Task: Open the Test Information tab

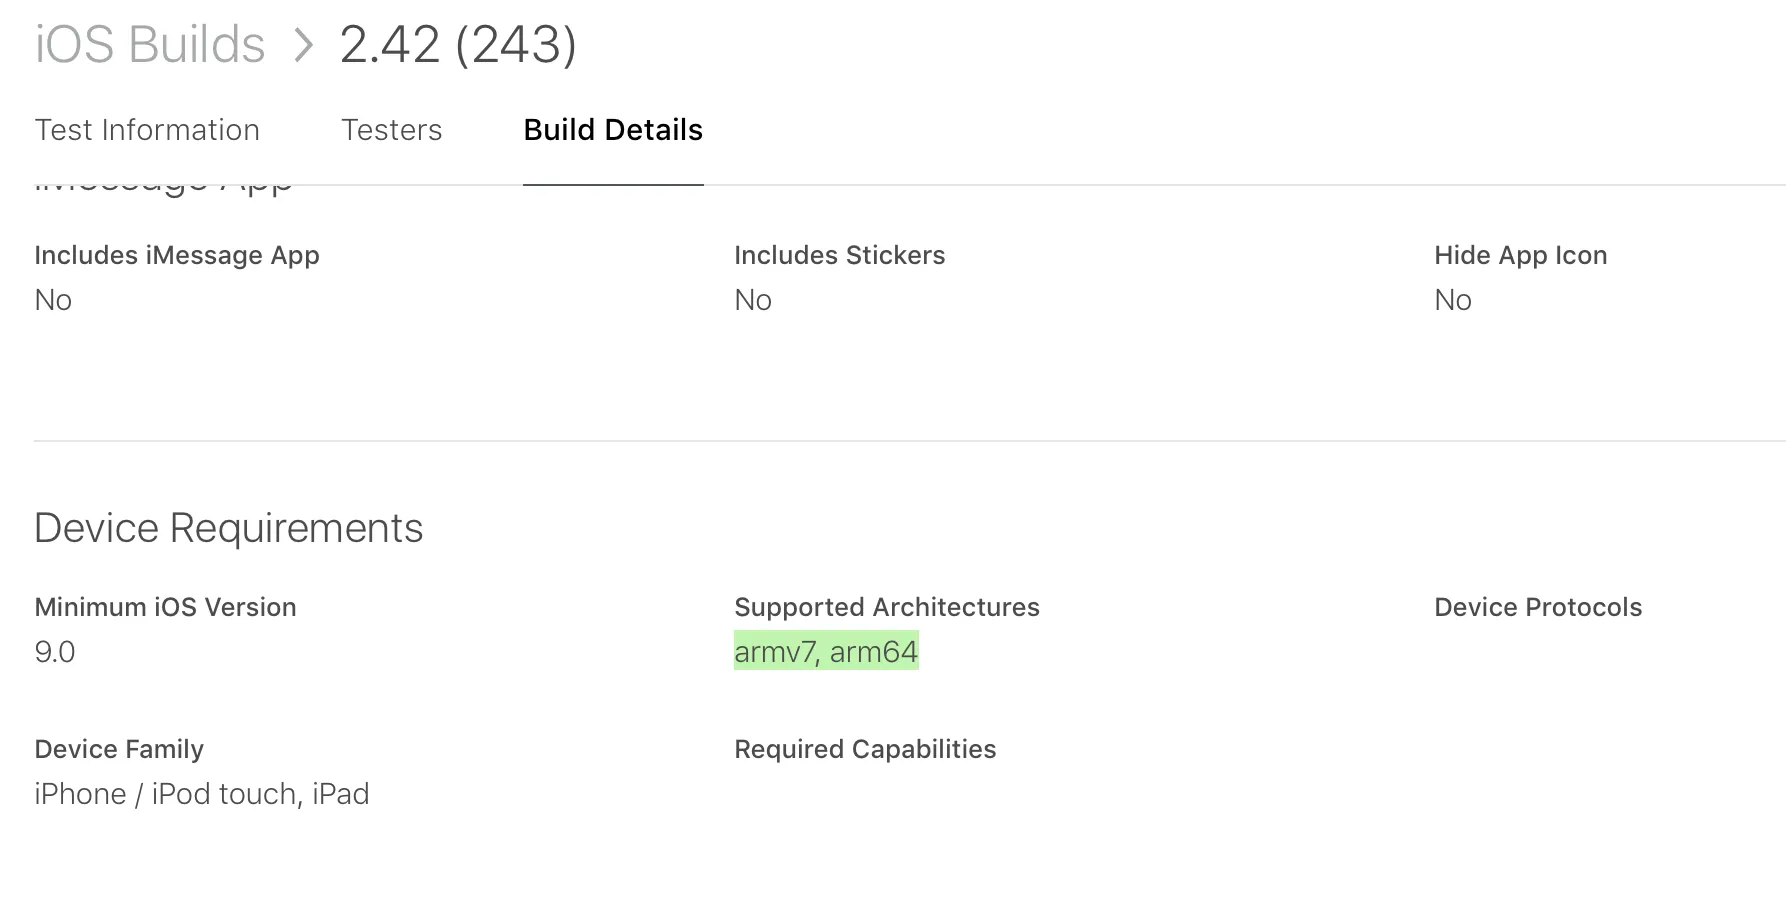Action: 147,130
